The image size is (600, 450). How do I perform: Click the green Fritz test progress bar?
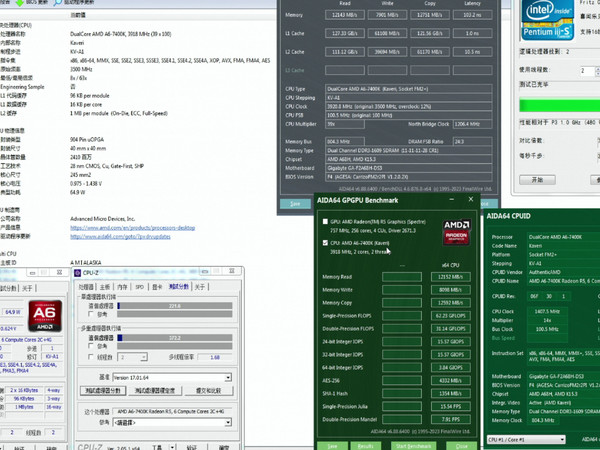point(559,105)
